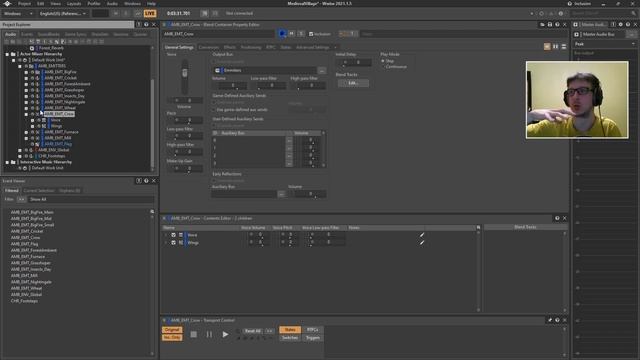640x360 pixels.
Task: Toggle Override parent under Output Bus
Action: pyautogui.click(x=214, y=62)
